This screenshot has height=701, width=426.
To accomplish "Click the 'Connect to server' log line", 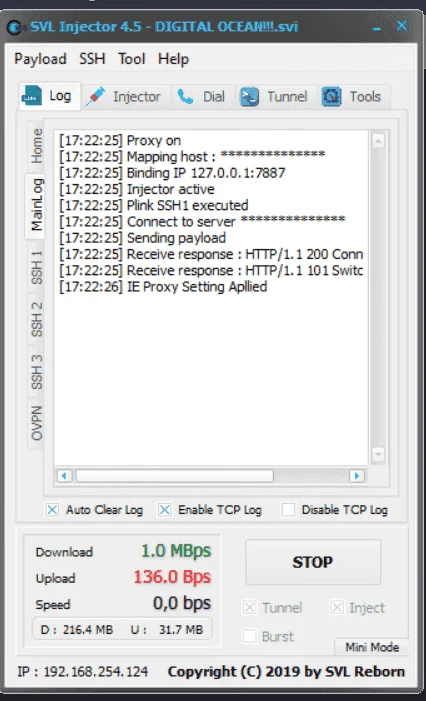I will tap(202, 221).
